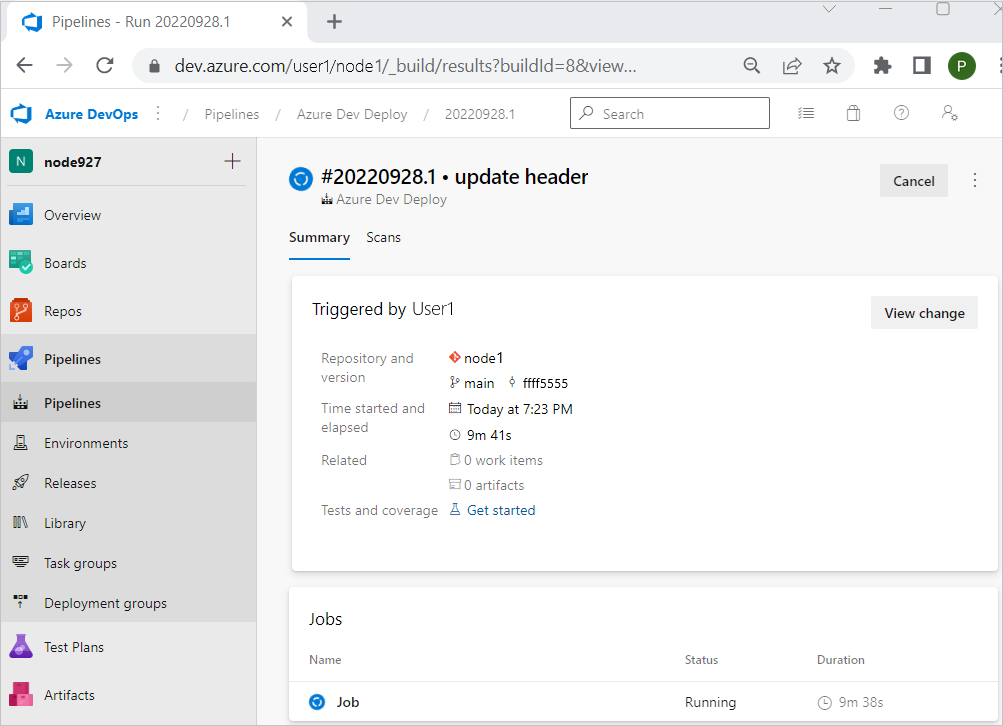Expand the node927 project options with ellipsis
The width and height of the screenshot is (1003, 726).
[157, 113]
